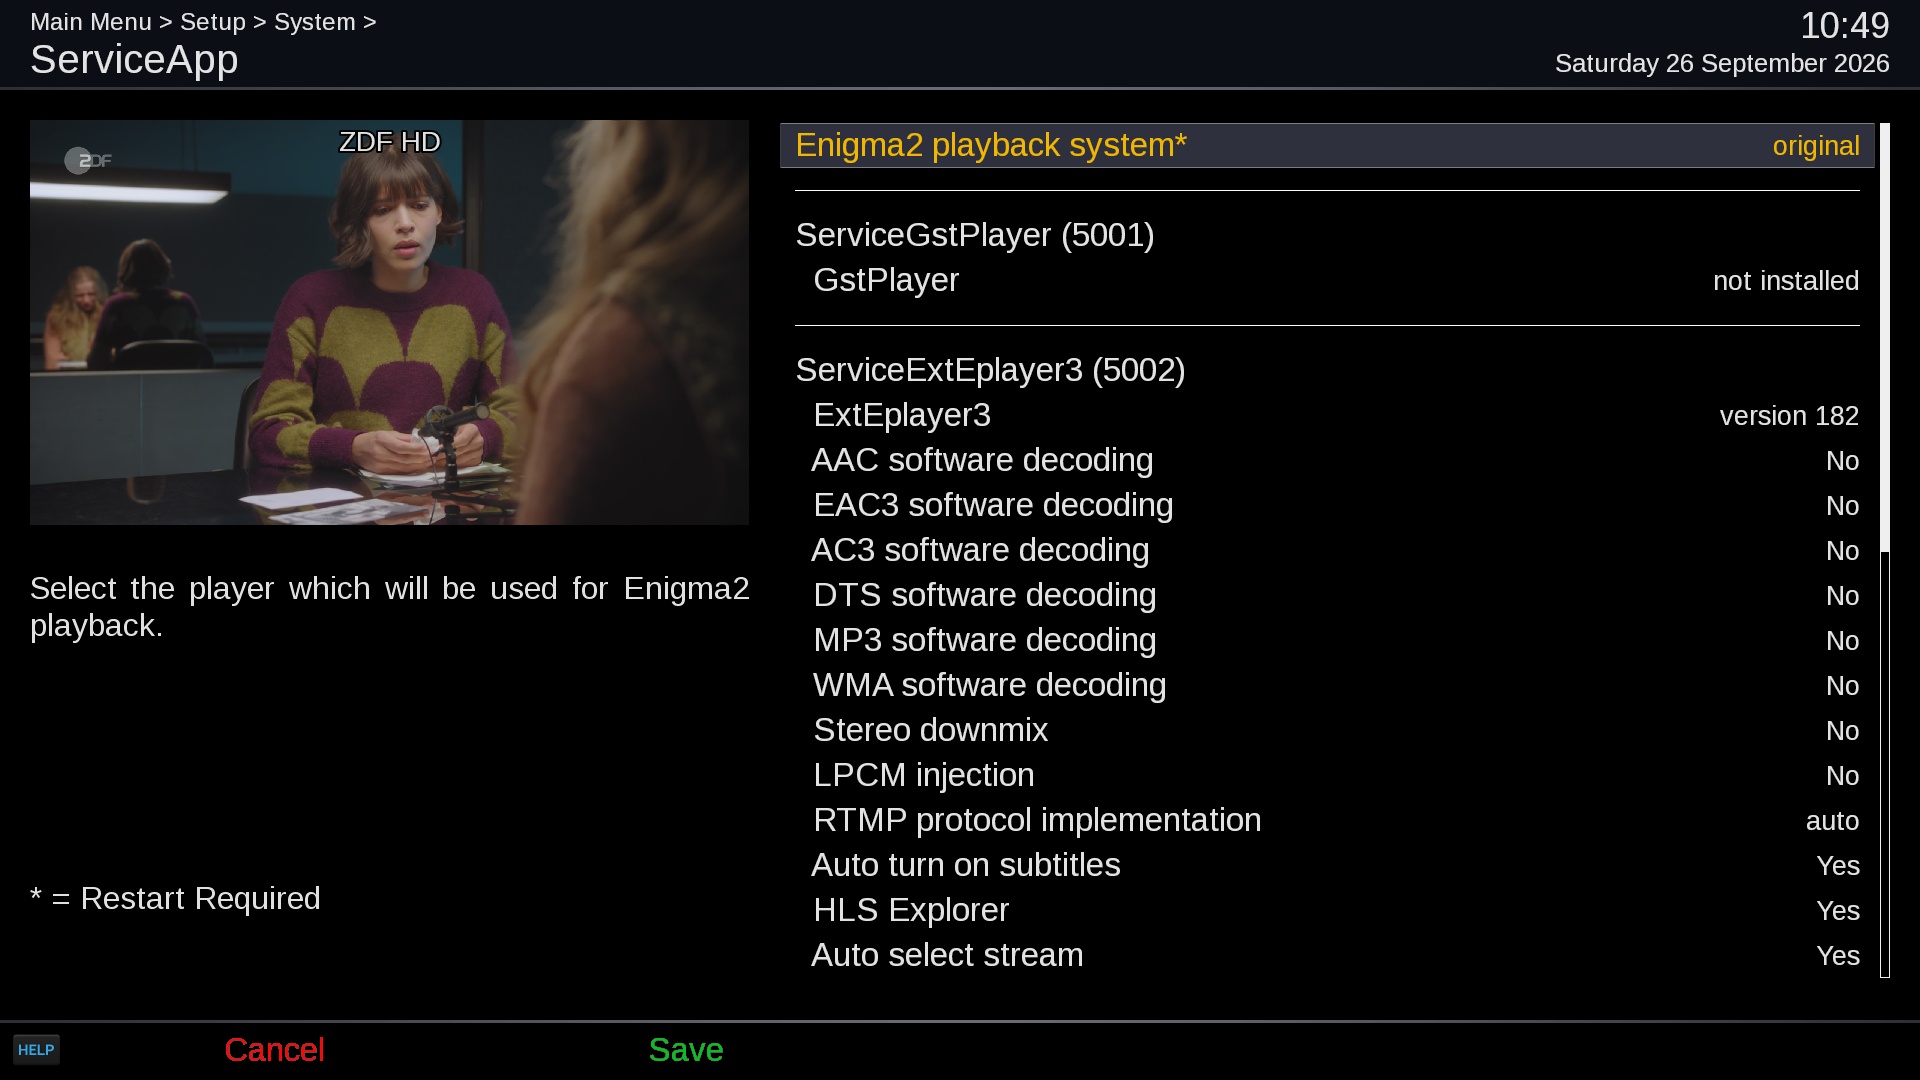Enable LPCM injection option
The image size is (1920, 1080).
click(x=1327, y=775)
